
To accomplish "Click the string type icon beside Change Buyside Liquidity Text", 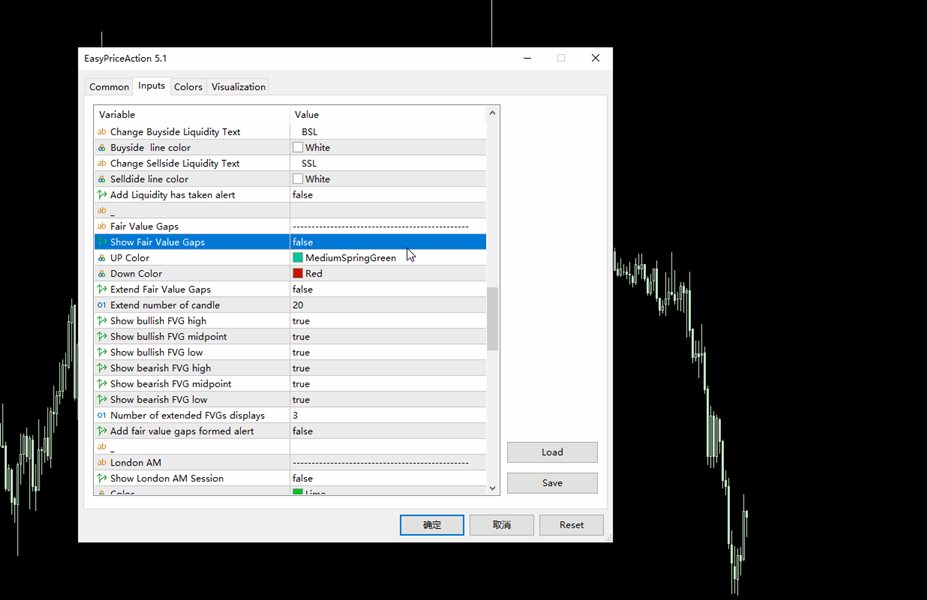I will coord(101,132).
